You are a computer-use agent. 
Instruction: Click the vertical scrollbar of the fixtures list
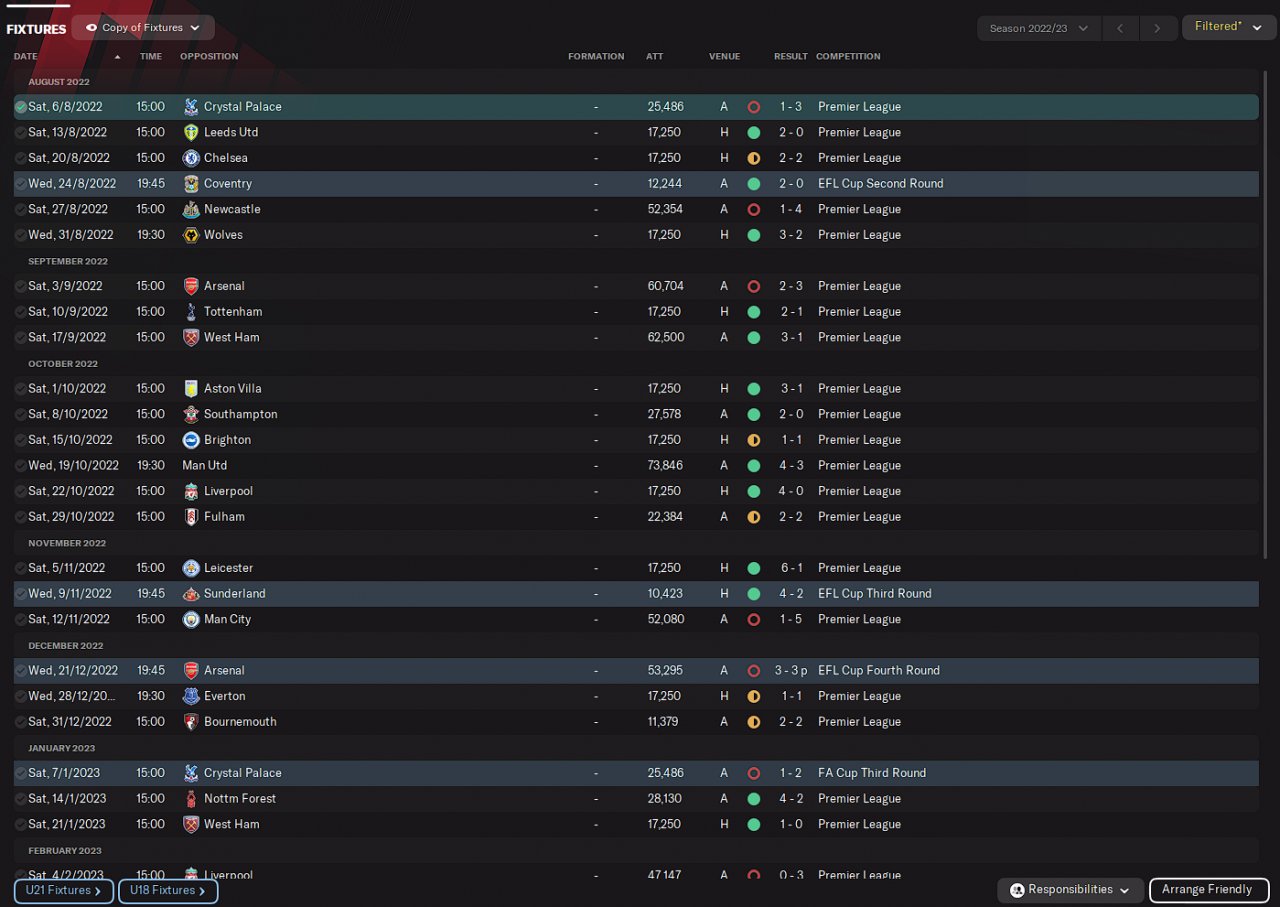[1267, 315]
